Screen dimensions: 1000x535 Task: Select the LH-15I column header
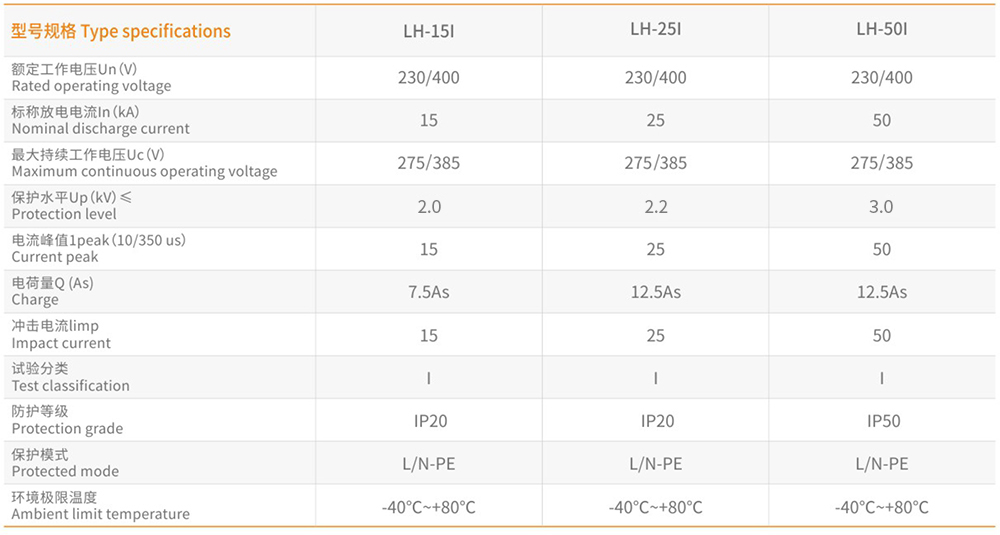[x=429, y=31]
